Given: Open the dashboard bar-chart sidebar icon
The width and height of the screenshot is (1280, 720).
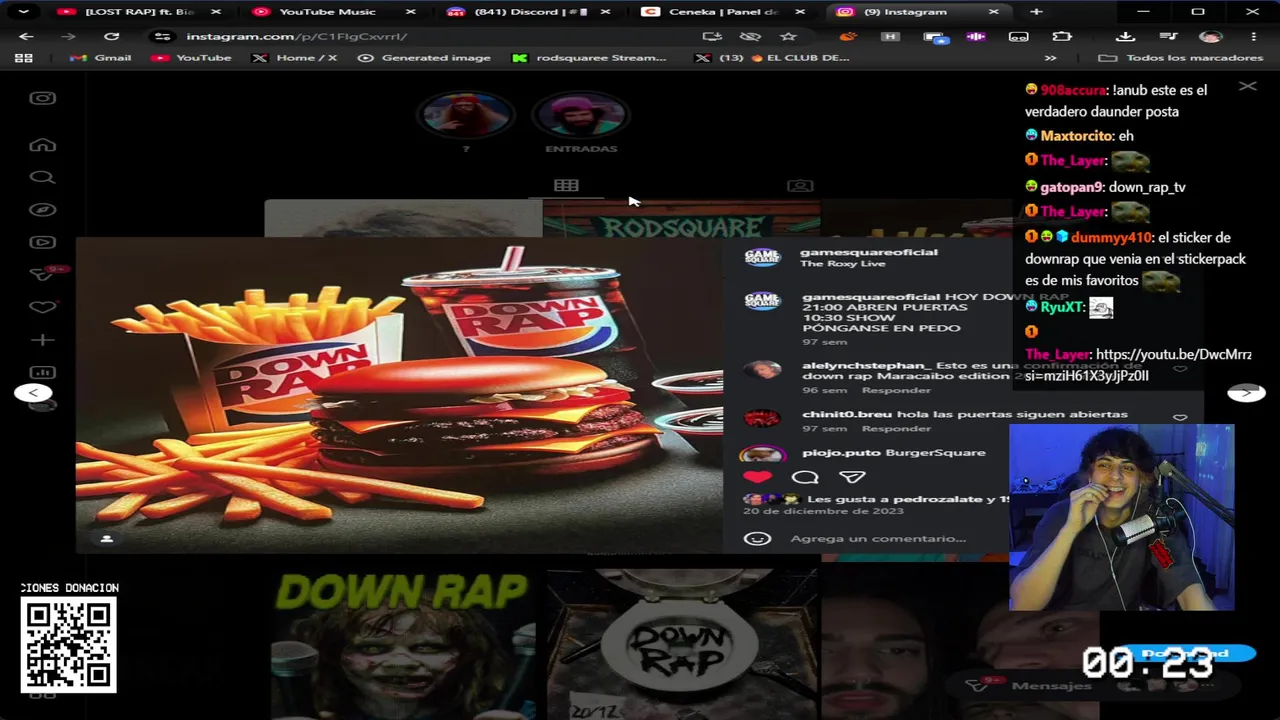Looking at the screenshot, I should pos(42,372).
